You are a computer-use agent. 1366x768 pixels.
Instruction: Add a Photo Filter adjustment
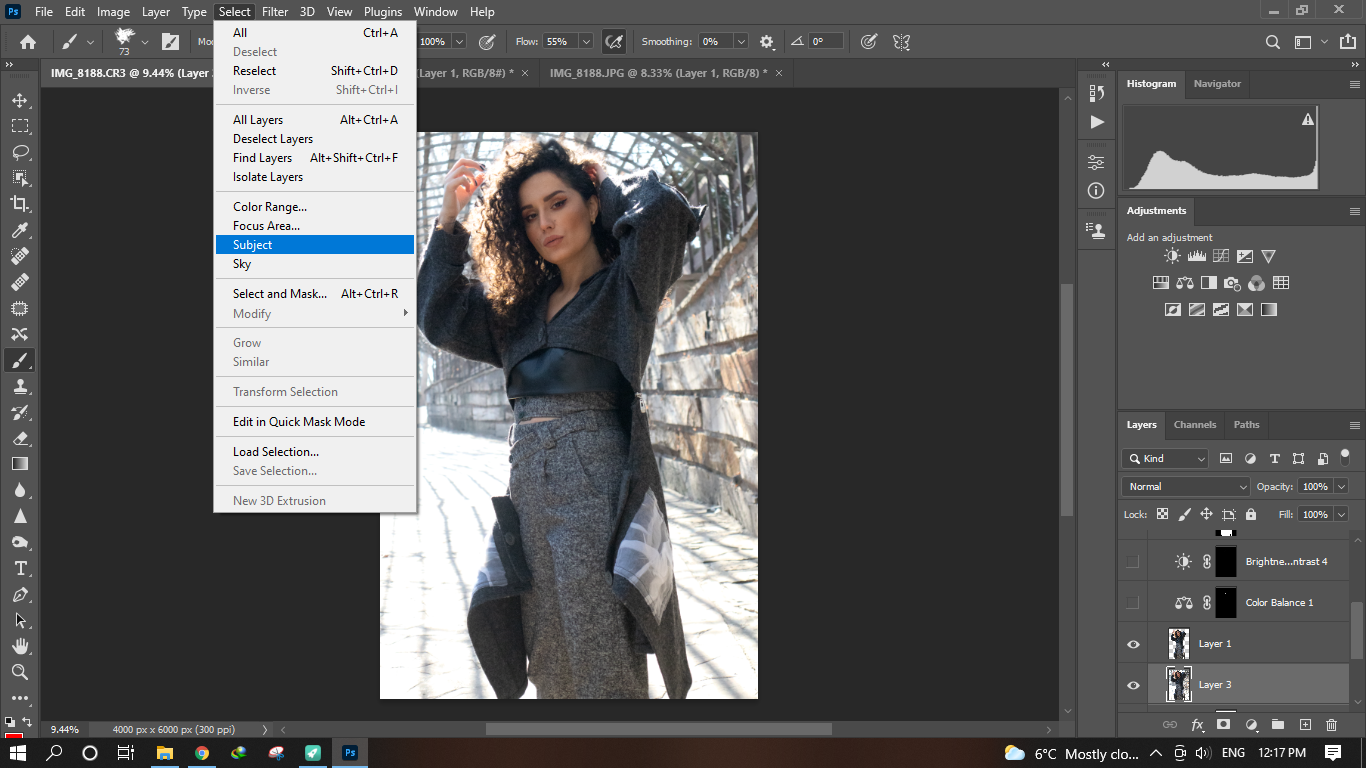pos(1233,283)
